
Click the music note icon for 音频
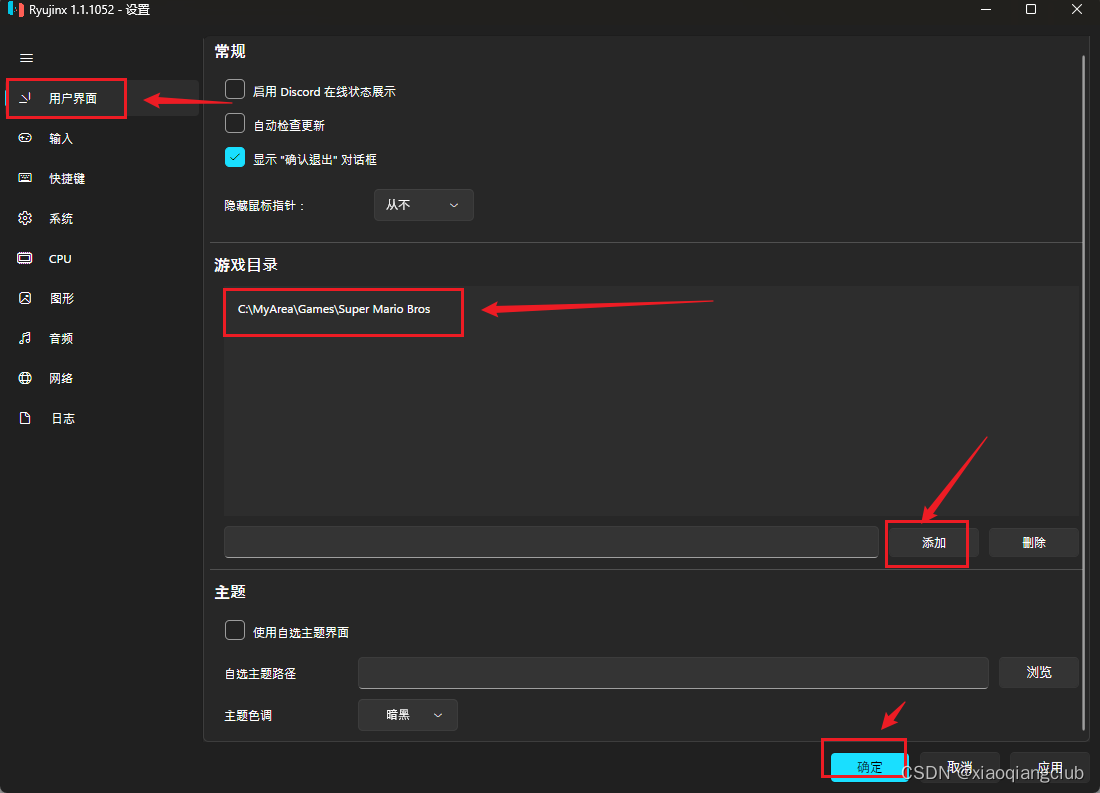tap(26, 338)
